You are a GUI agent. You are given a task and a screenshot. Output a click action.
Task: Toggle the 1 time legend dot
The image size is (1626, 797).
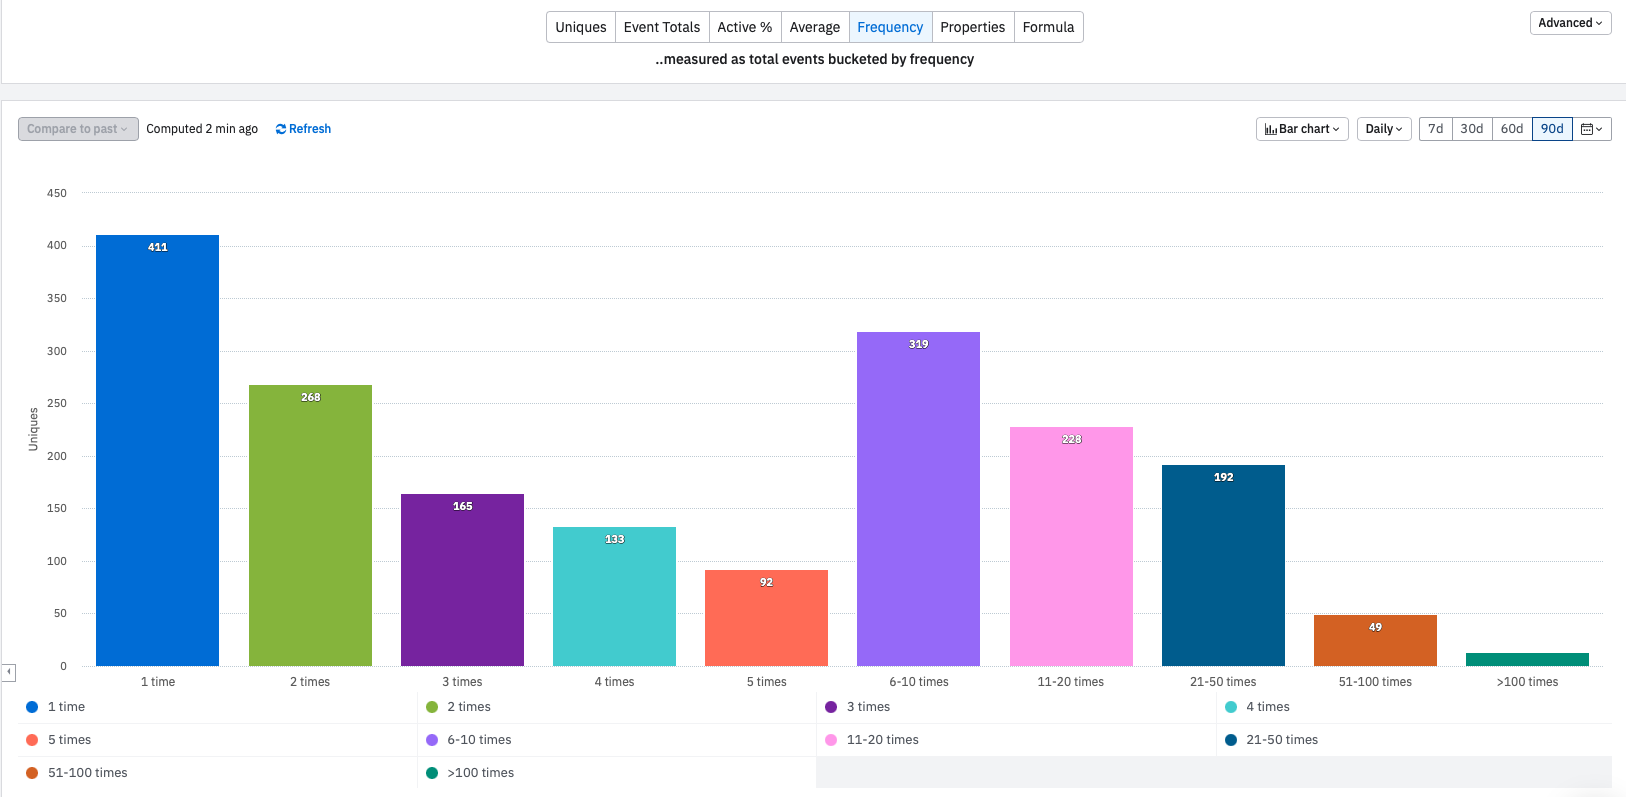(x=32, y=707)
